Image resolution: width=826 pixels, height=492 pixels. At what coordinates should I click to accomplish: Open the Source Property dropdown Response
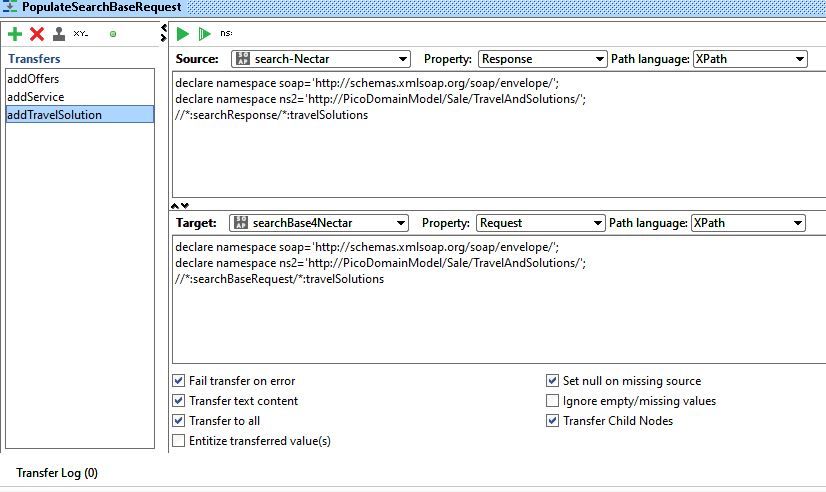click(542, 59)
